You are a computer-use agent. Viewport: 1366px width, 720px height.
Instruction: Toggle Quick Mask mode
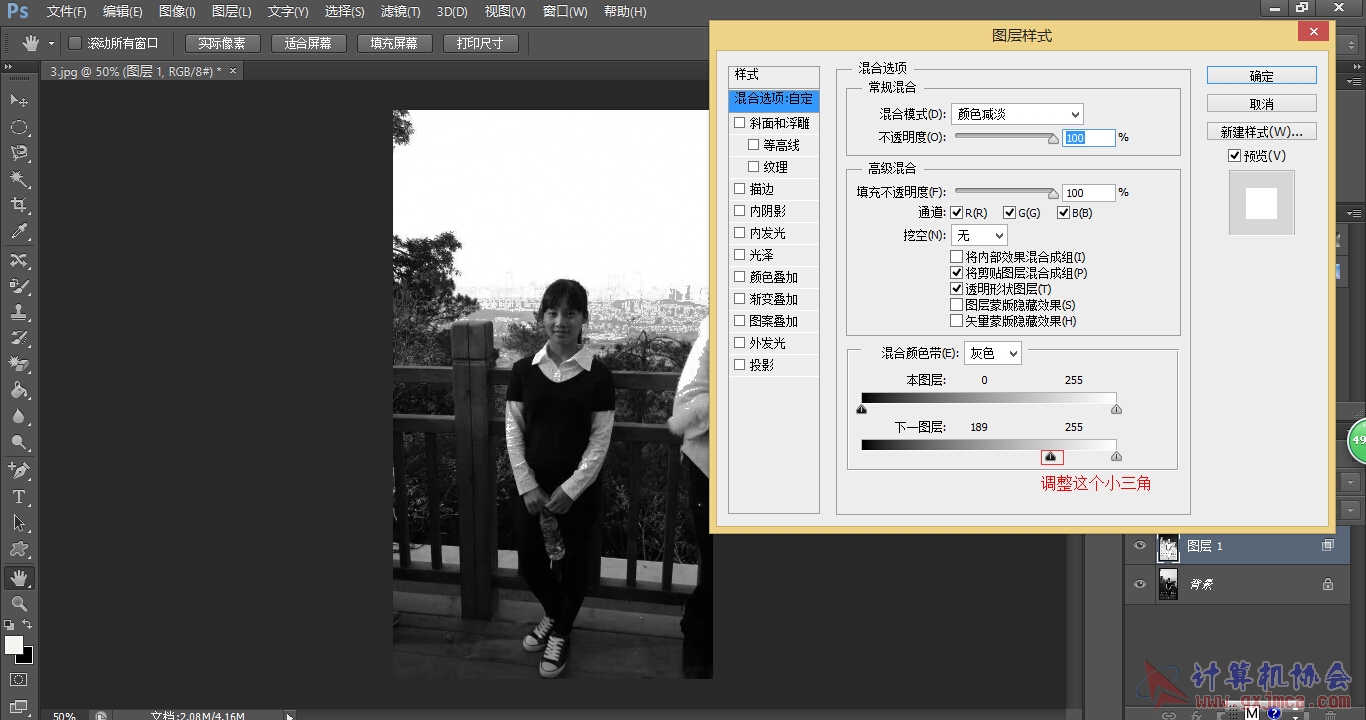pos(19,680)
